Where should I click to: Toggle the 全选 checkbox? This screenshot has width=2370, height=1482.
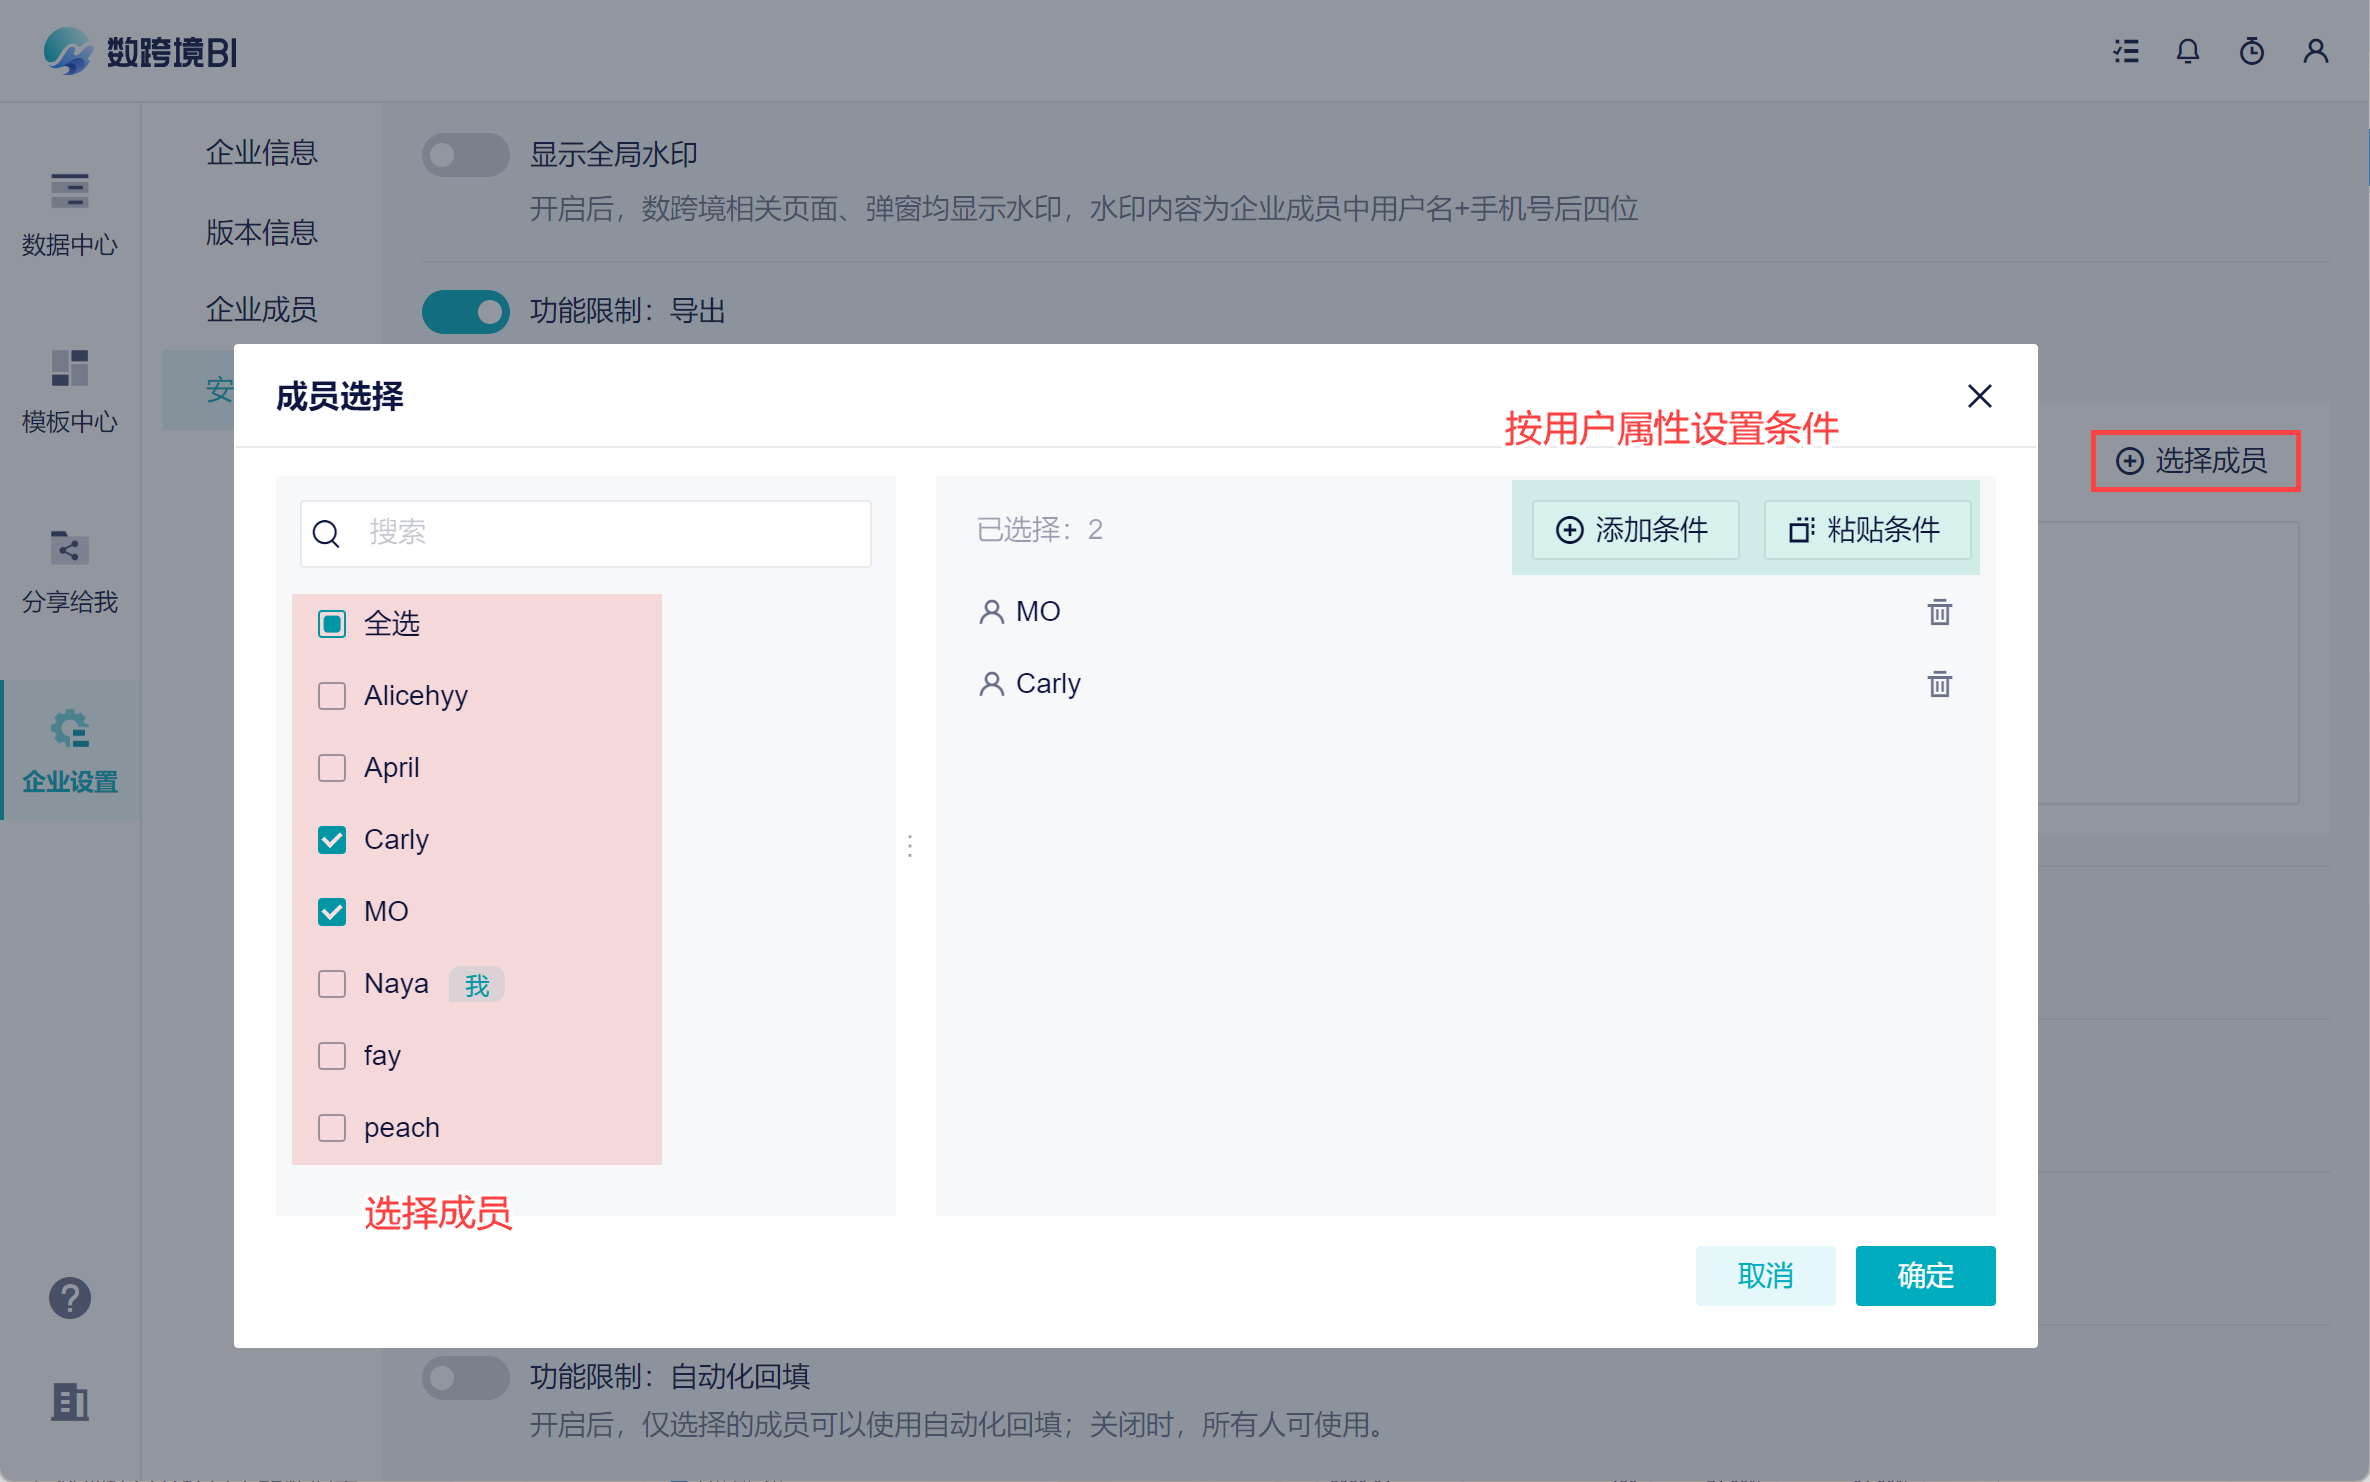[x=332, y=624]
